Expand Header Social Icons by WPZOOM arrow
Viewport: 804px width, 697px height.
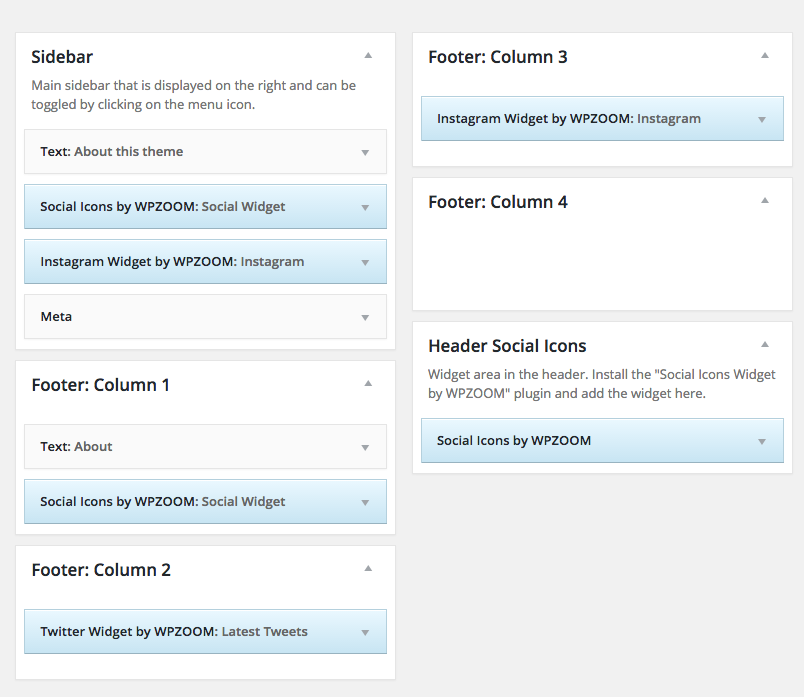762,441
